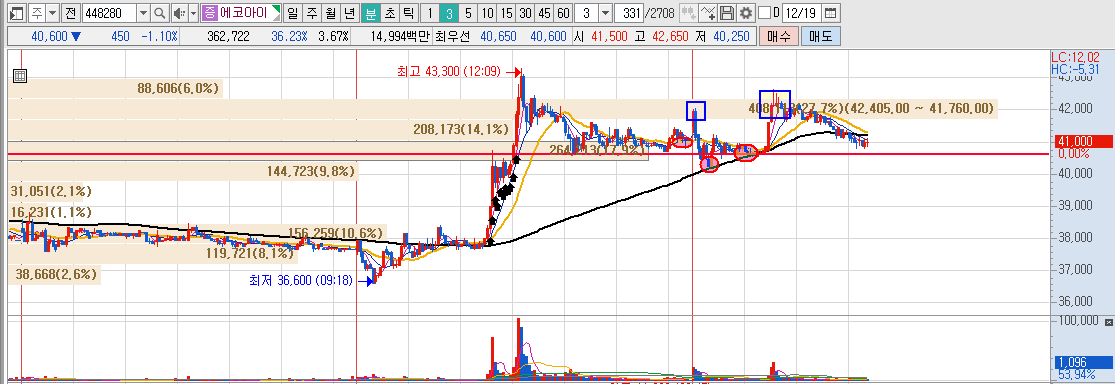Open the interval value 3 dropdown
Screen dimensions: 1115x384
pos(604,13)
